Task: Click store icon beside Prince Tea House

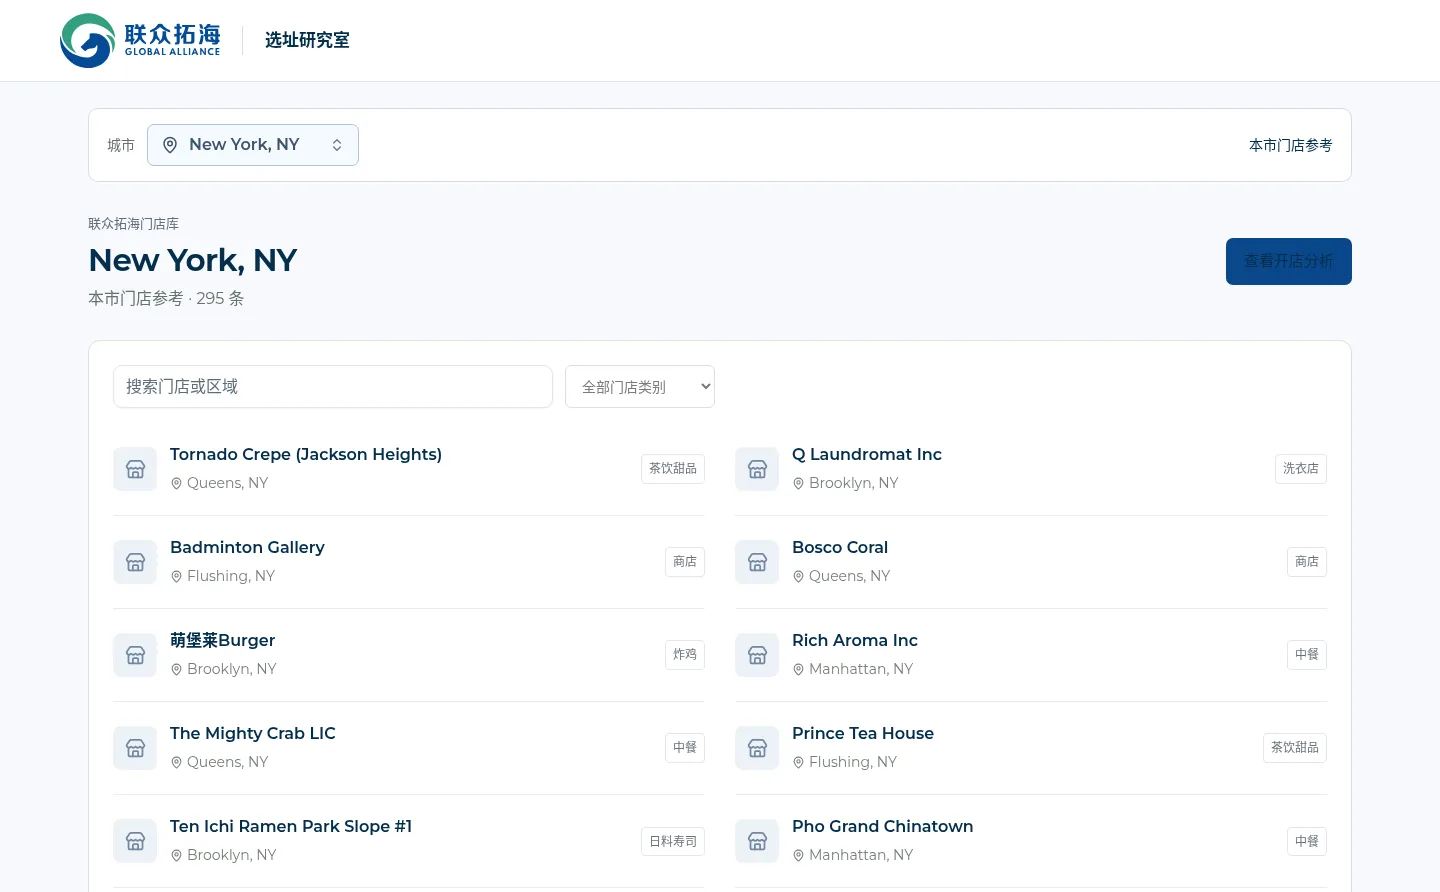Action: (x=757, y=748)
